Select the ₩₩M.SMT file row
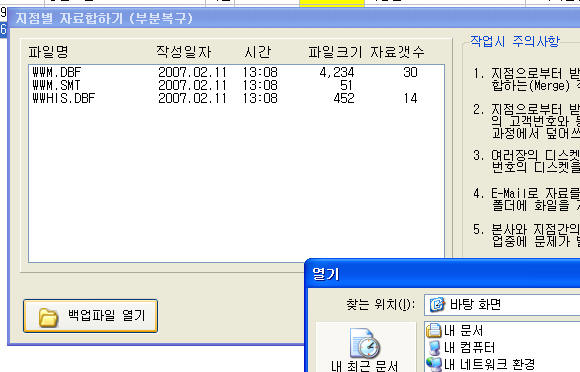580x372 pixels. tap(236, 85)
